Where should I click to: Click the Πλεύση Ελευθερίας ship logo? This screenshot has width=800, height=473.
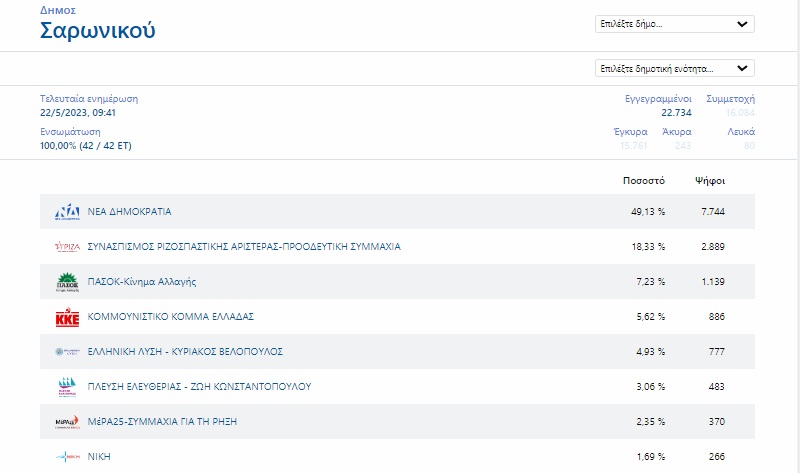[67, 387]
